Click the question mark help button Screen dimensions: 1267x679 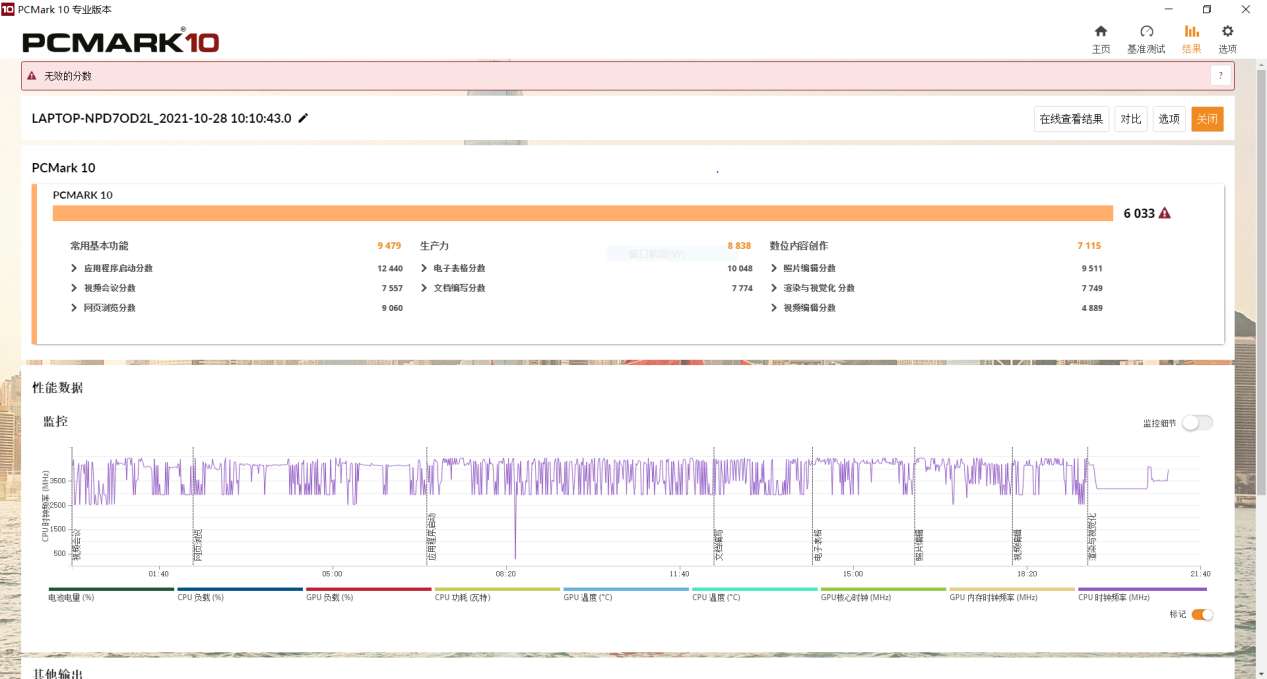[1220, 76]
